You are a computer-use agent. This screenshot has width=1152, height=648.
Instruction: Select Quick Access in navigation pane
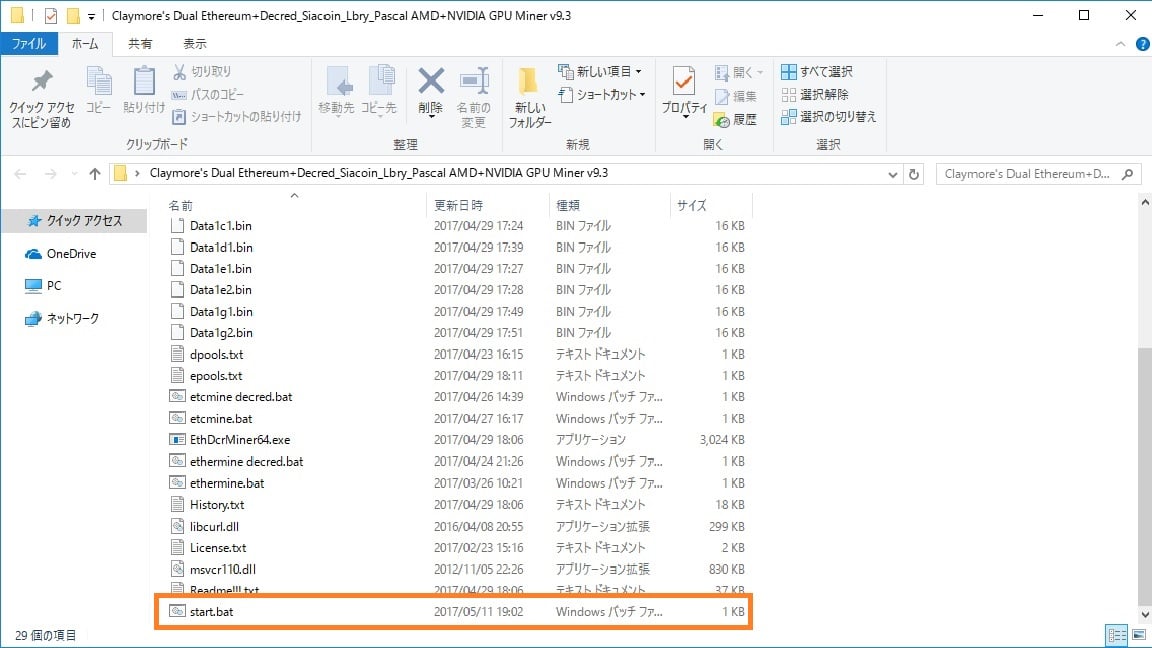click(74, 220)
